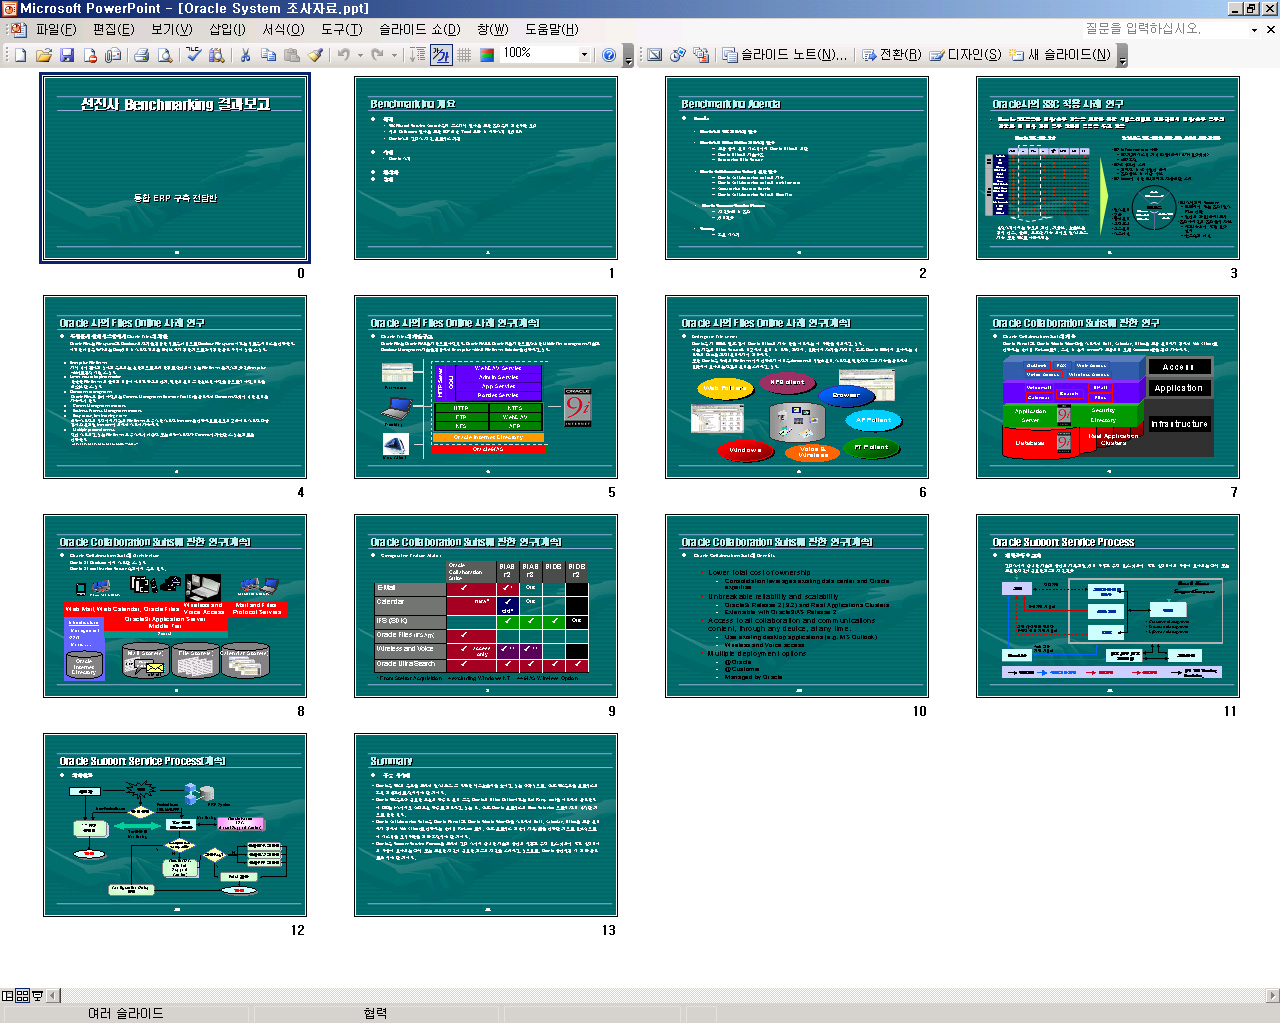This screenshot has width=1280, height=1024.
Task: Click the New blank presentation icon
Action: point(20,55)
